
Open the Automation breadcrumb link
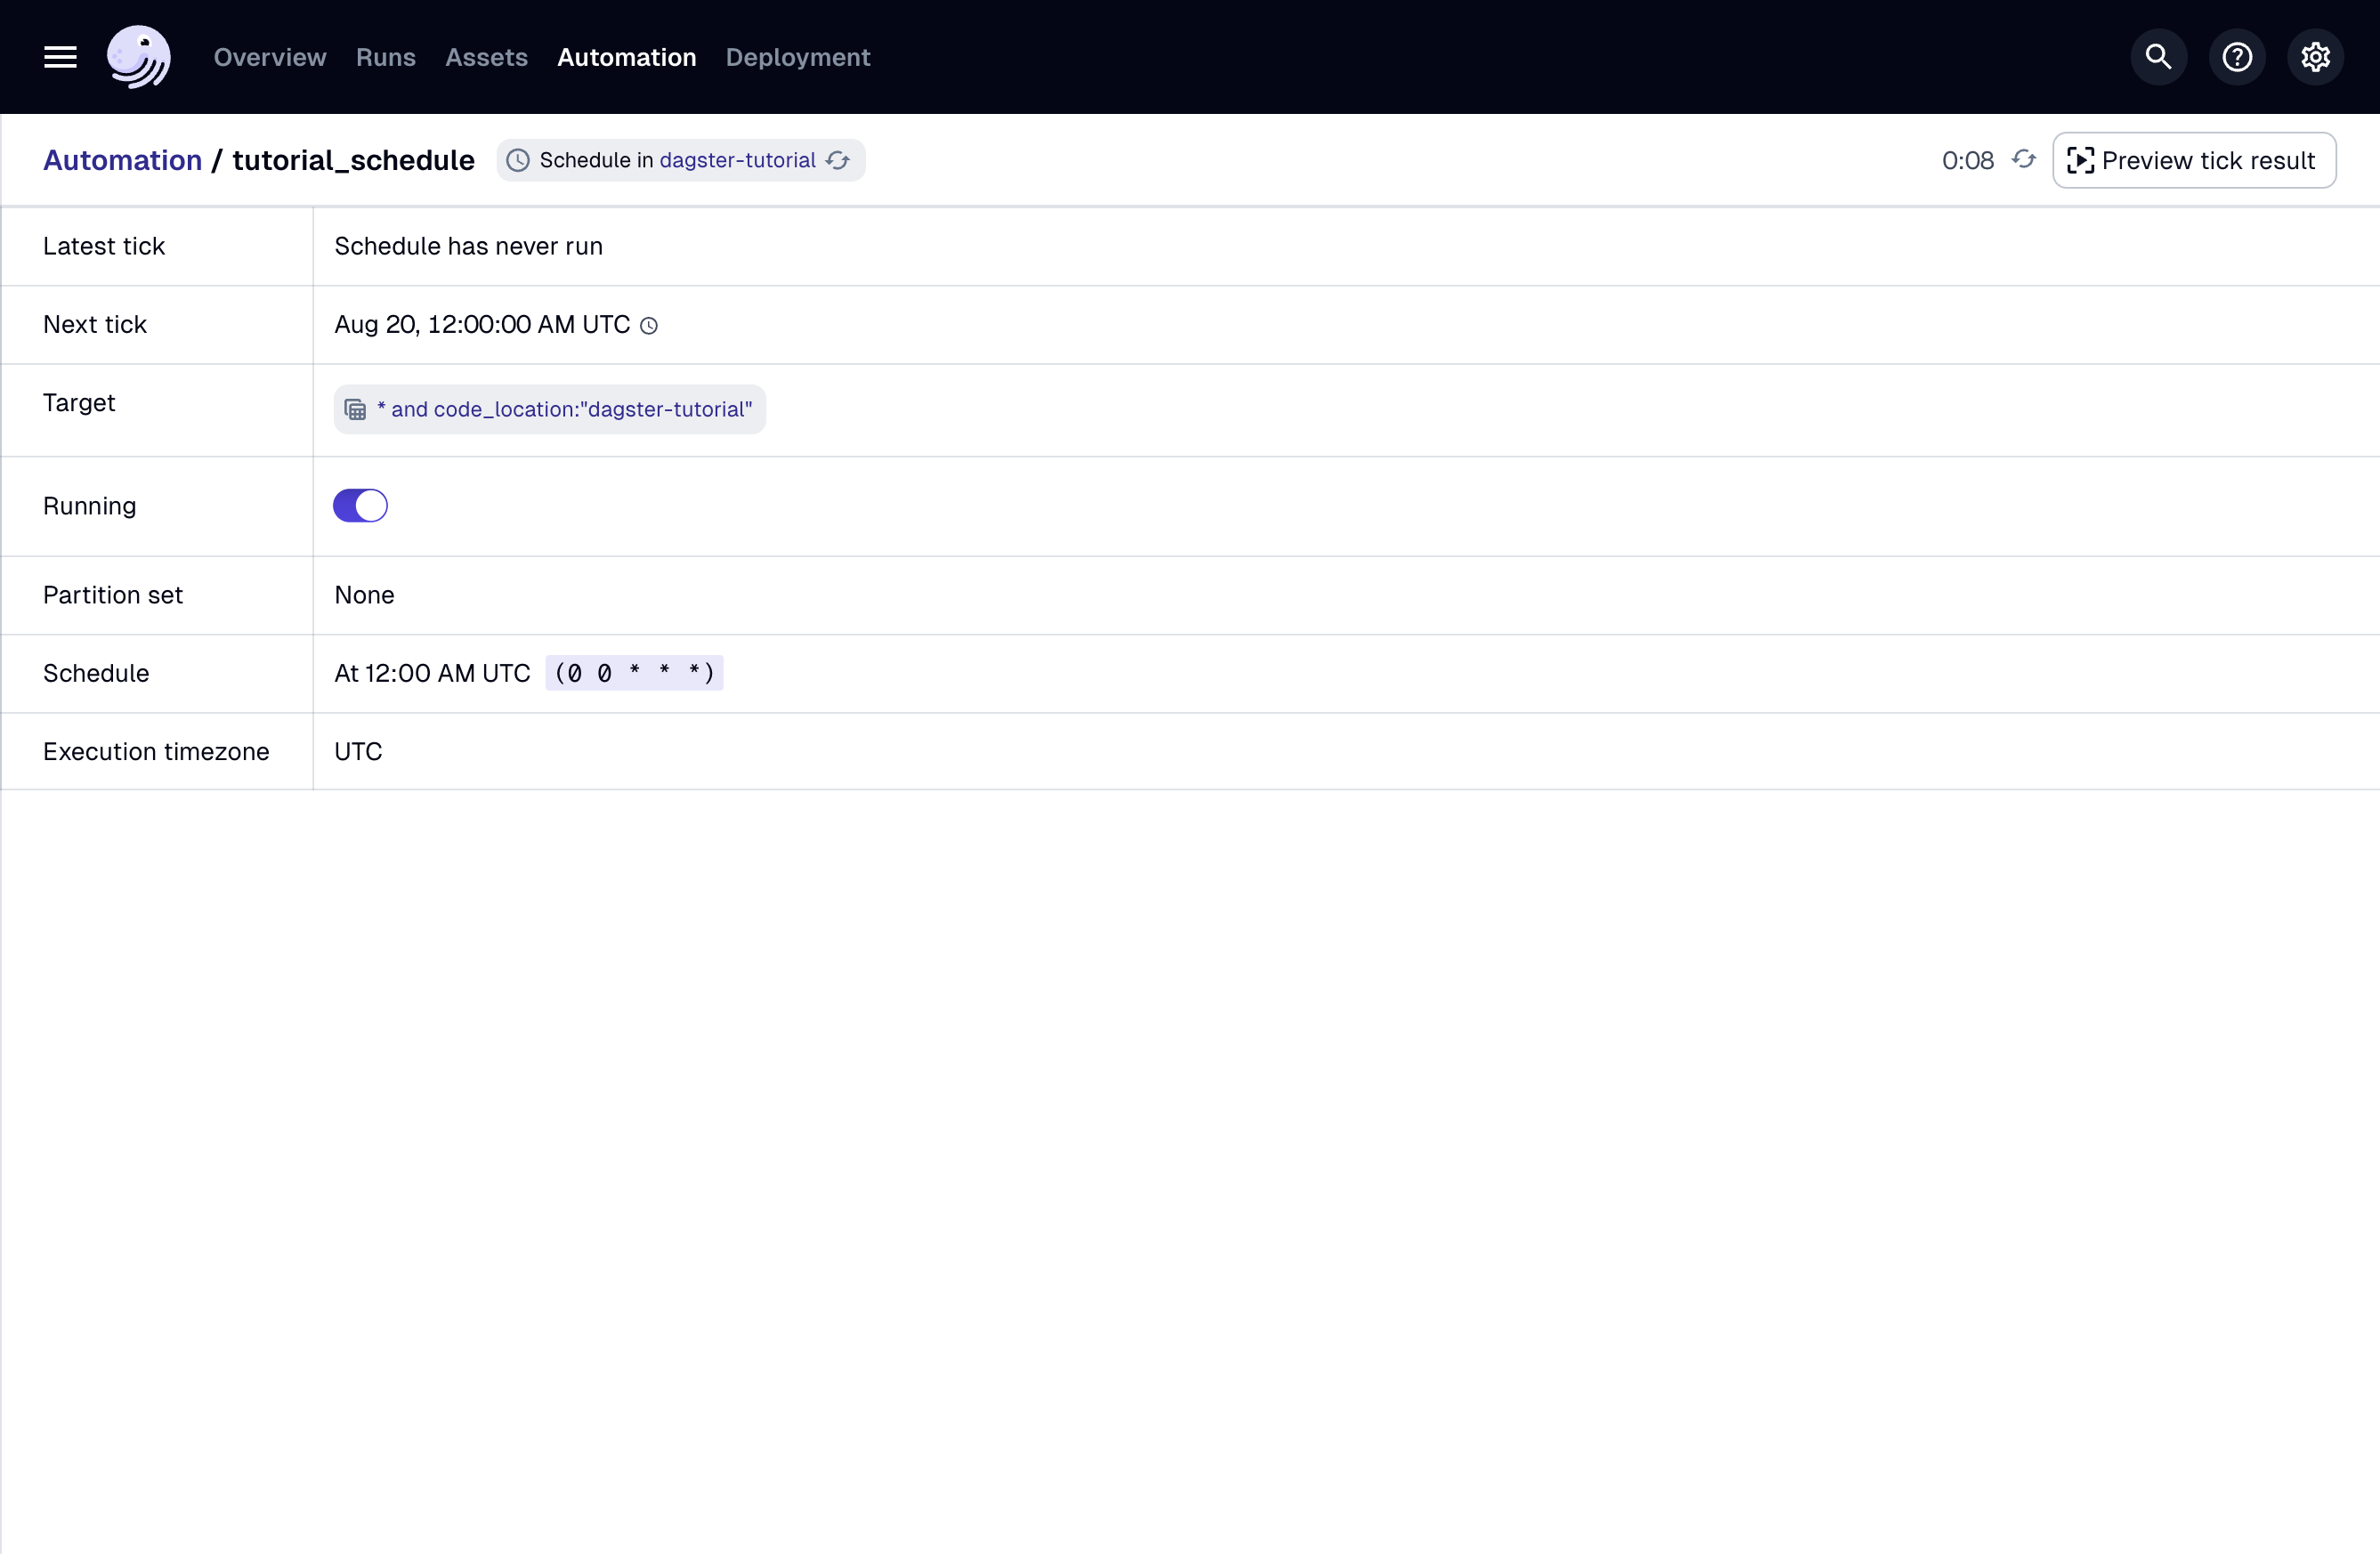coord(122,160)
